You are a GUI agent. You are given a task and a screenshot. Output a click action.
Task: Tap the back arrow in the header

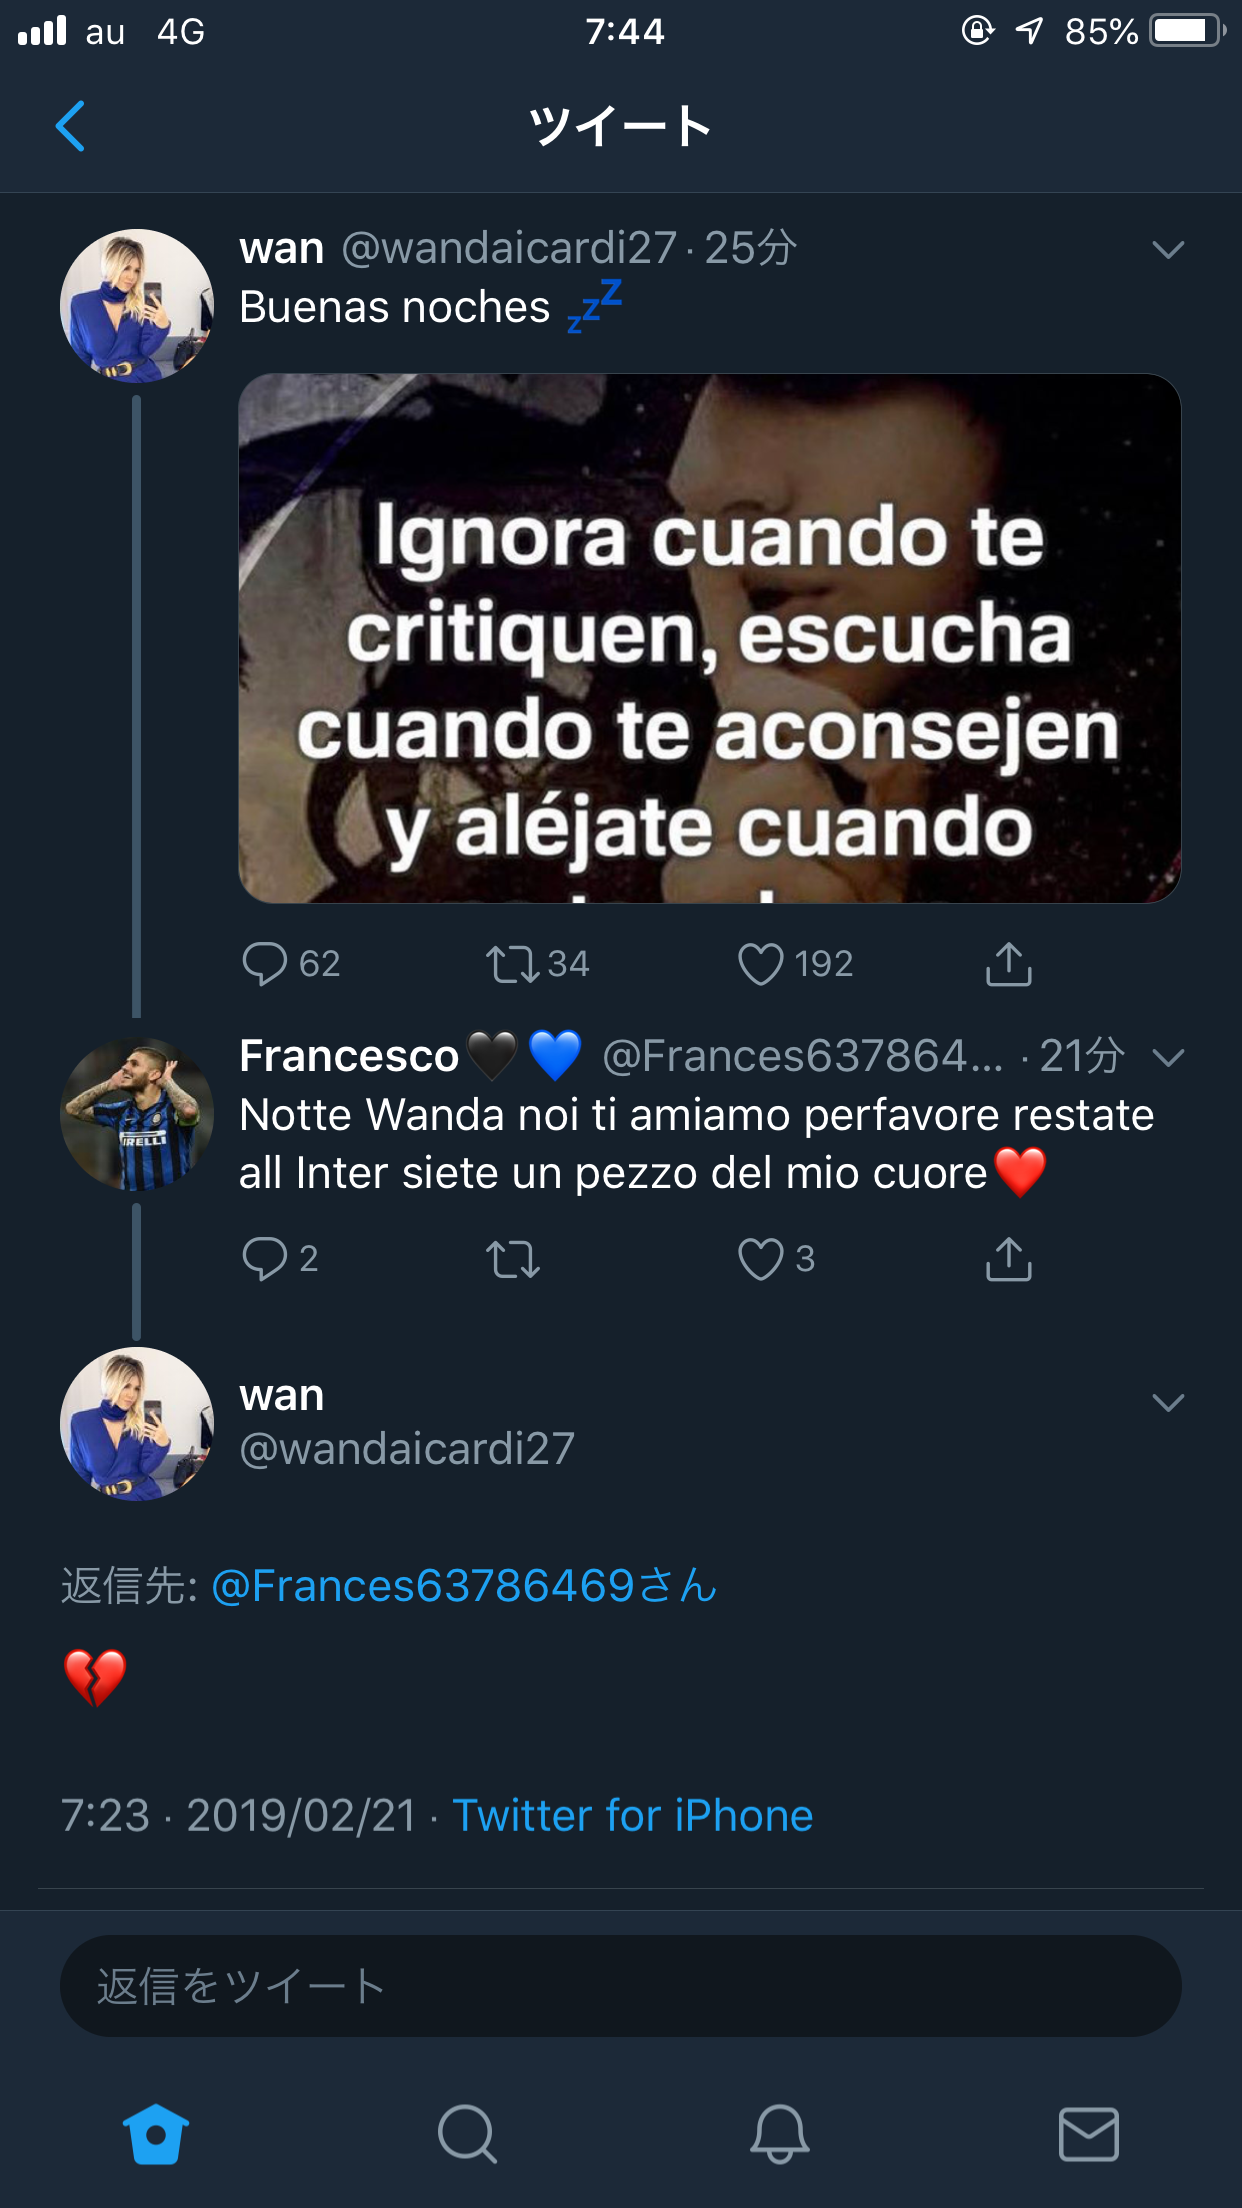pos(70,126)
